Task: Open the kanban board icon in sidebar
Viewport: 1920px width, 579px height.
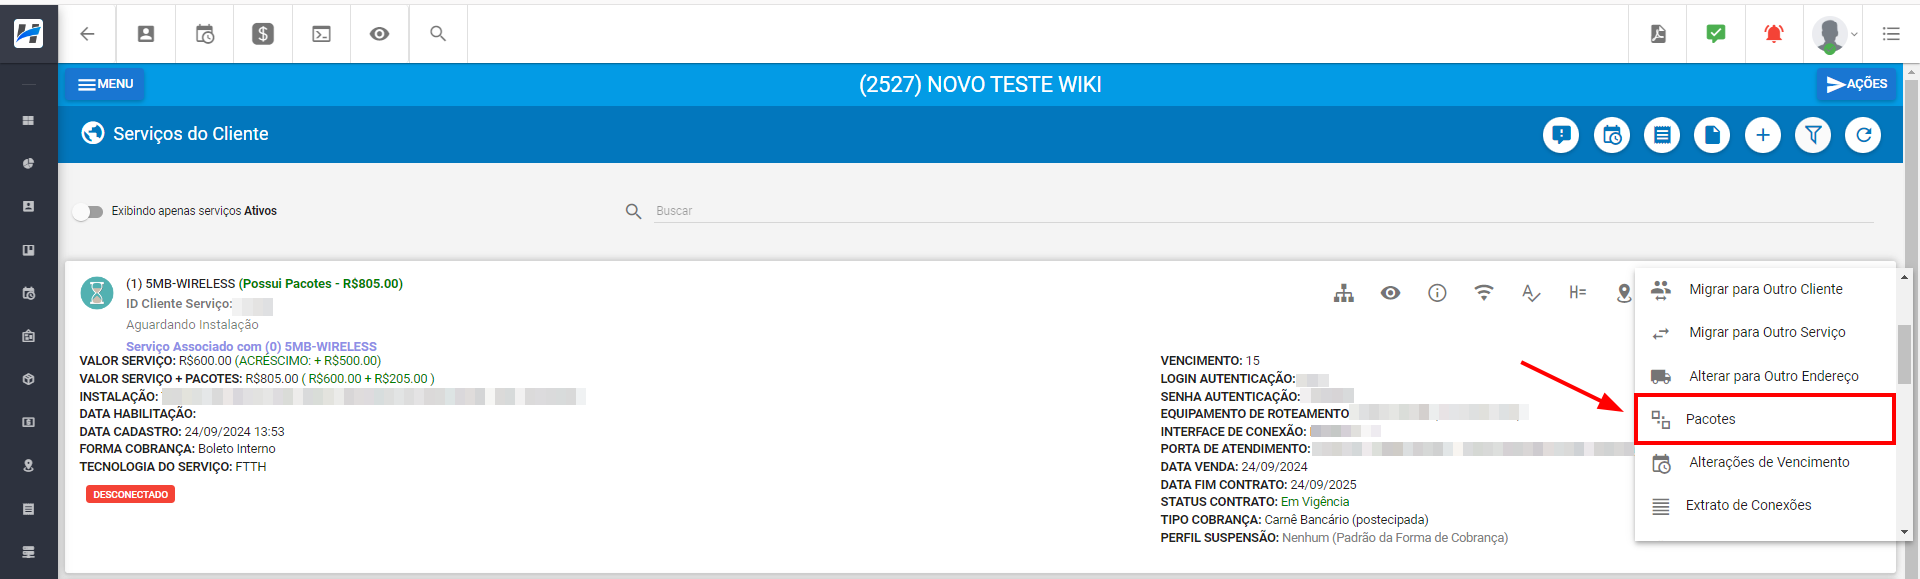Action: pyautogui.click(x=28, y=250)
